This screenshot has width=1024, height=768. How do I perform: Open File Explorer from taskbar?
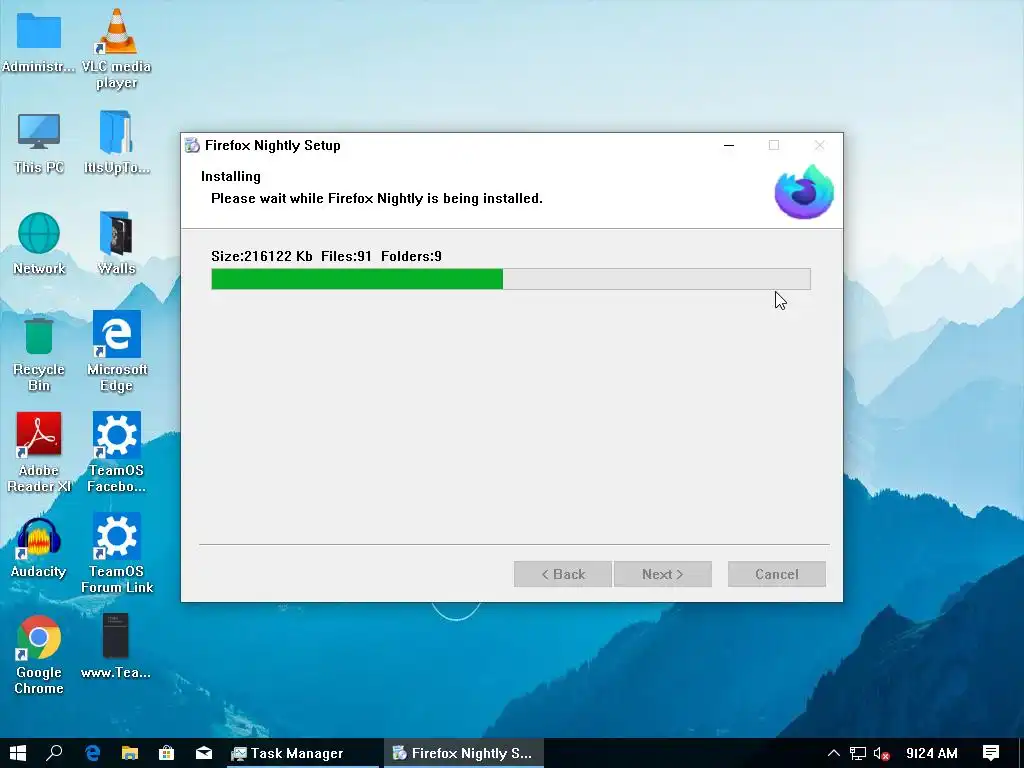130,753
